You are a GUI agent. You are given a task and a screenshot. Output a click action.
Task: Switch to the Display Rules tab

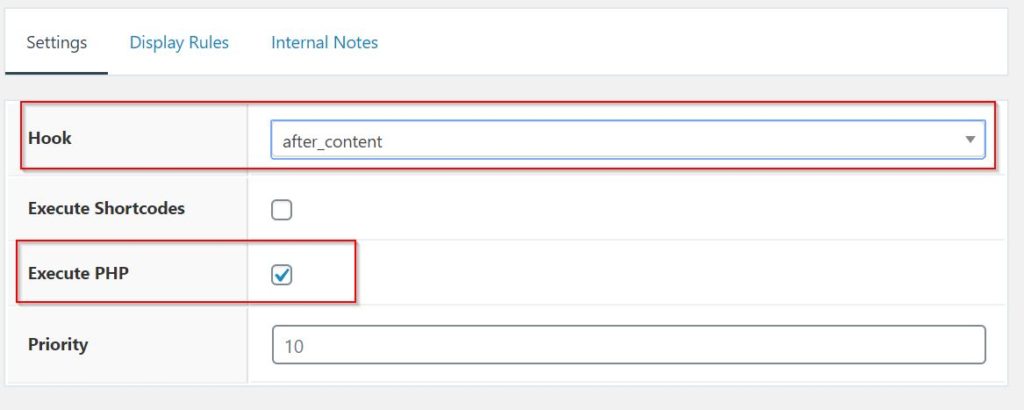click(x=179, y=43)
